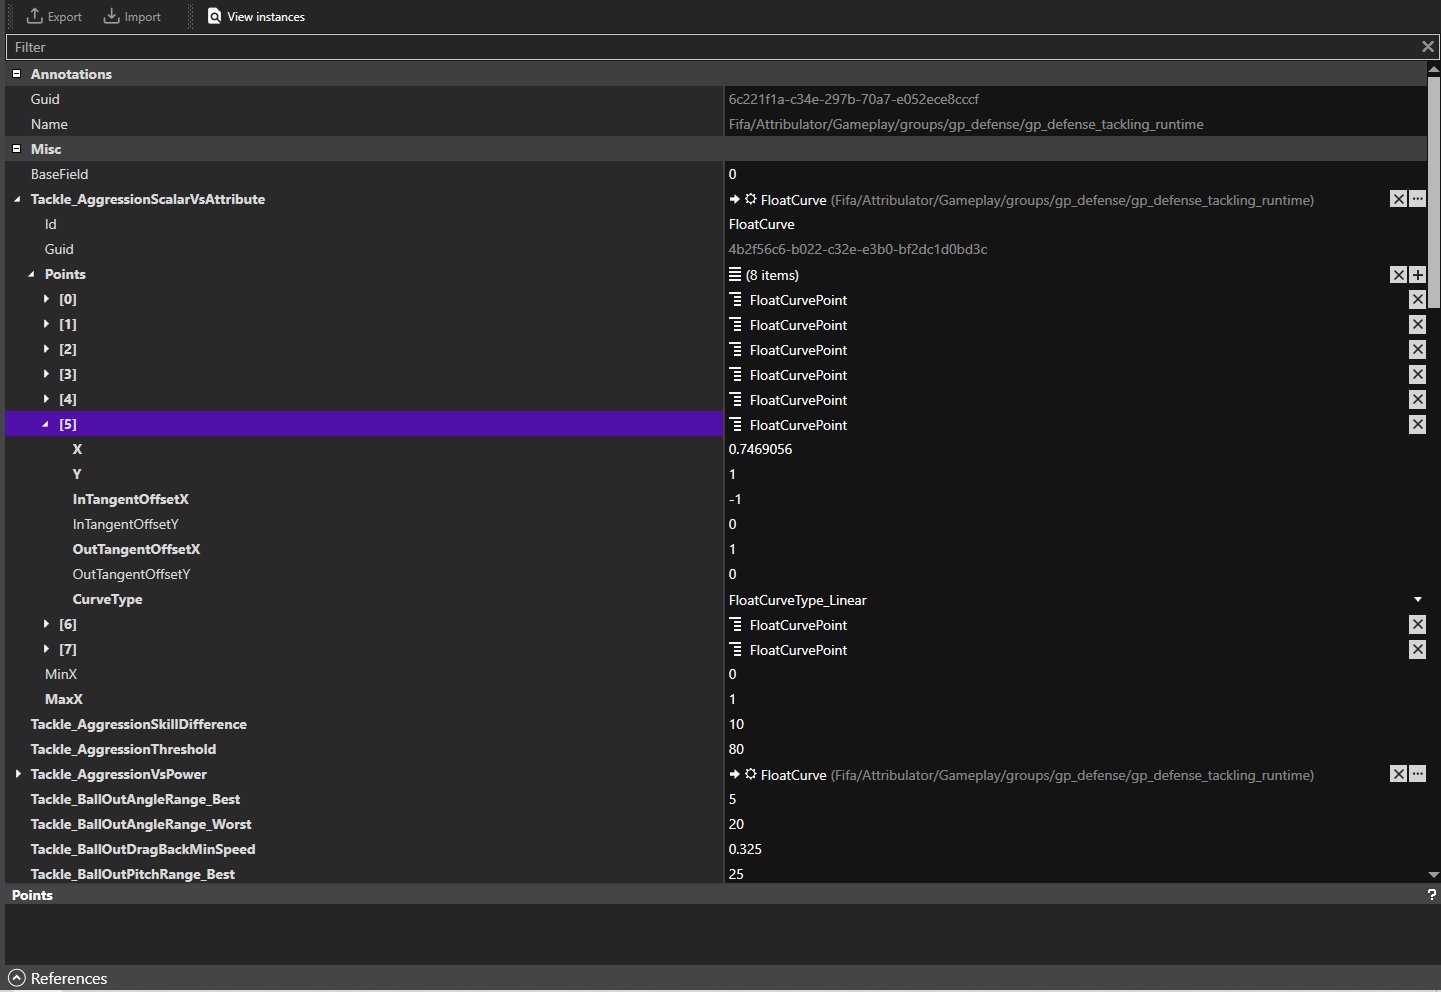The width and height of the screenshot is (1441, 992).
Task: Collapse the Tackle_AggressionScalarVsAttribute section
Action: click(x=17, y=199)
